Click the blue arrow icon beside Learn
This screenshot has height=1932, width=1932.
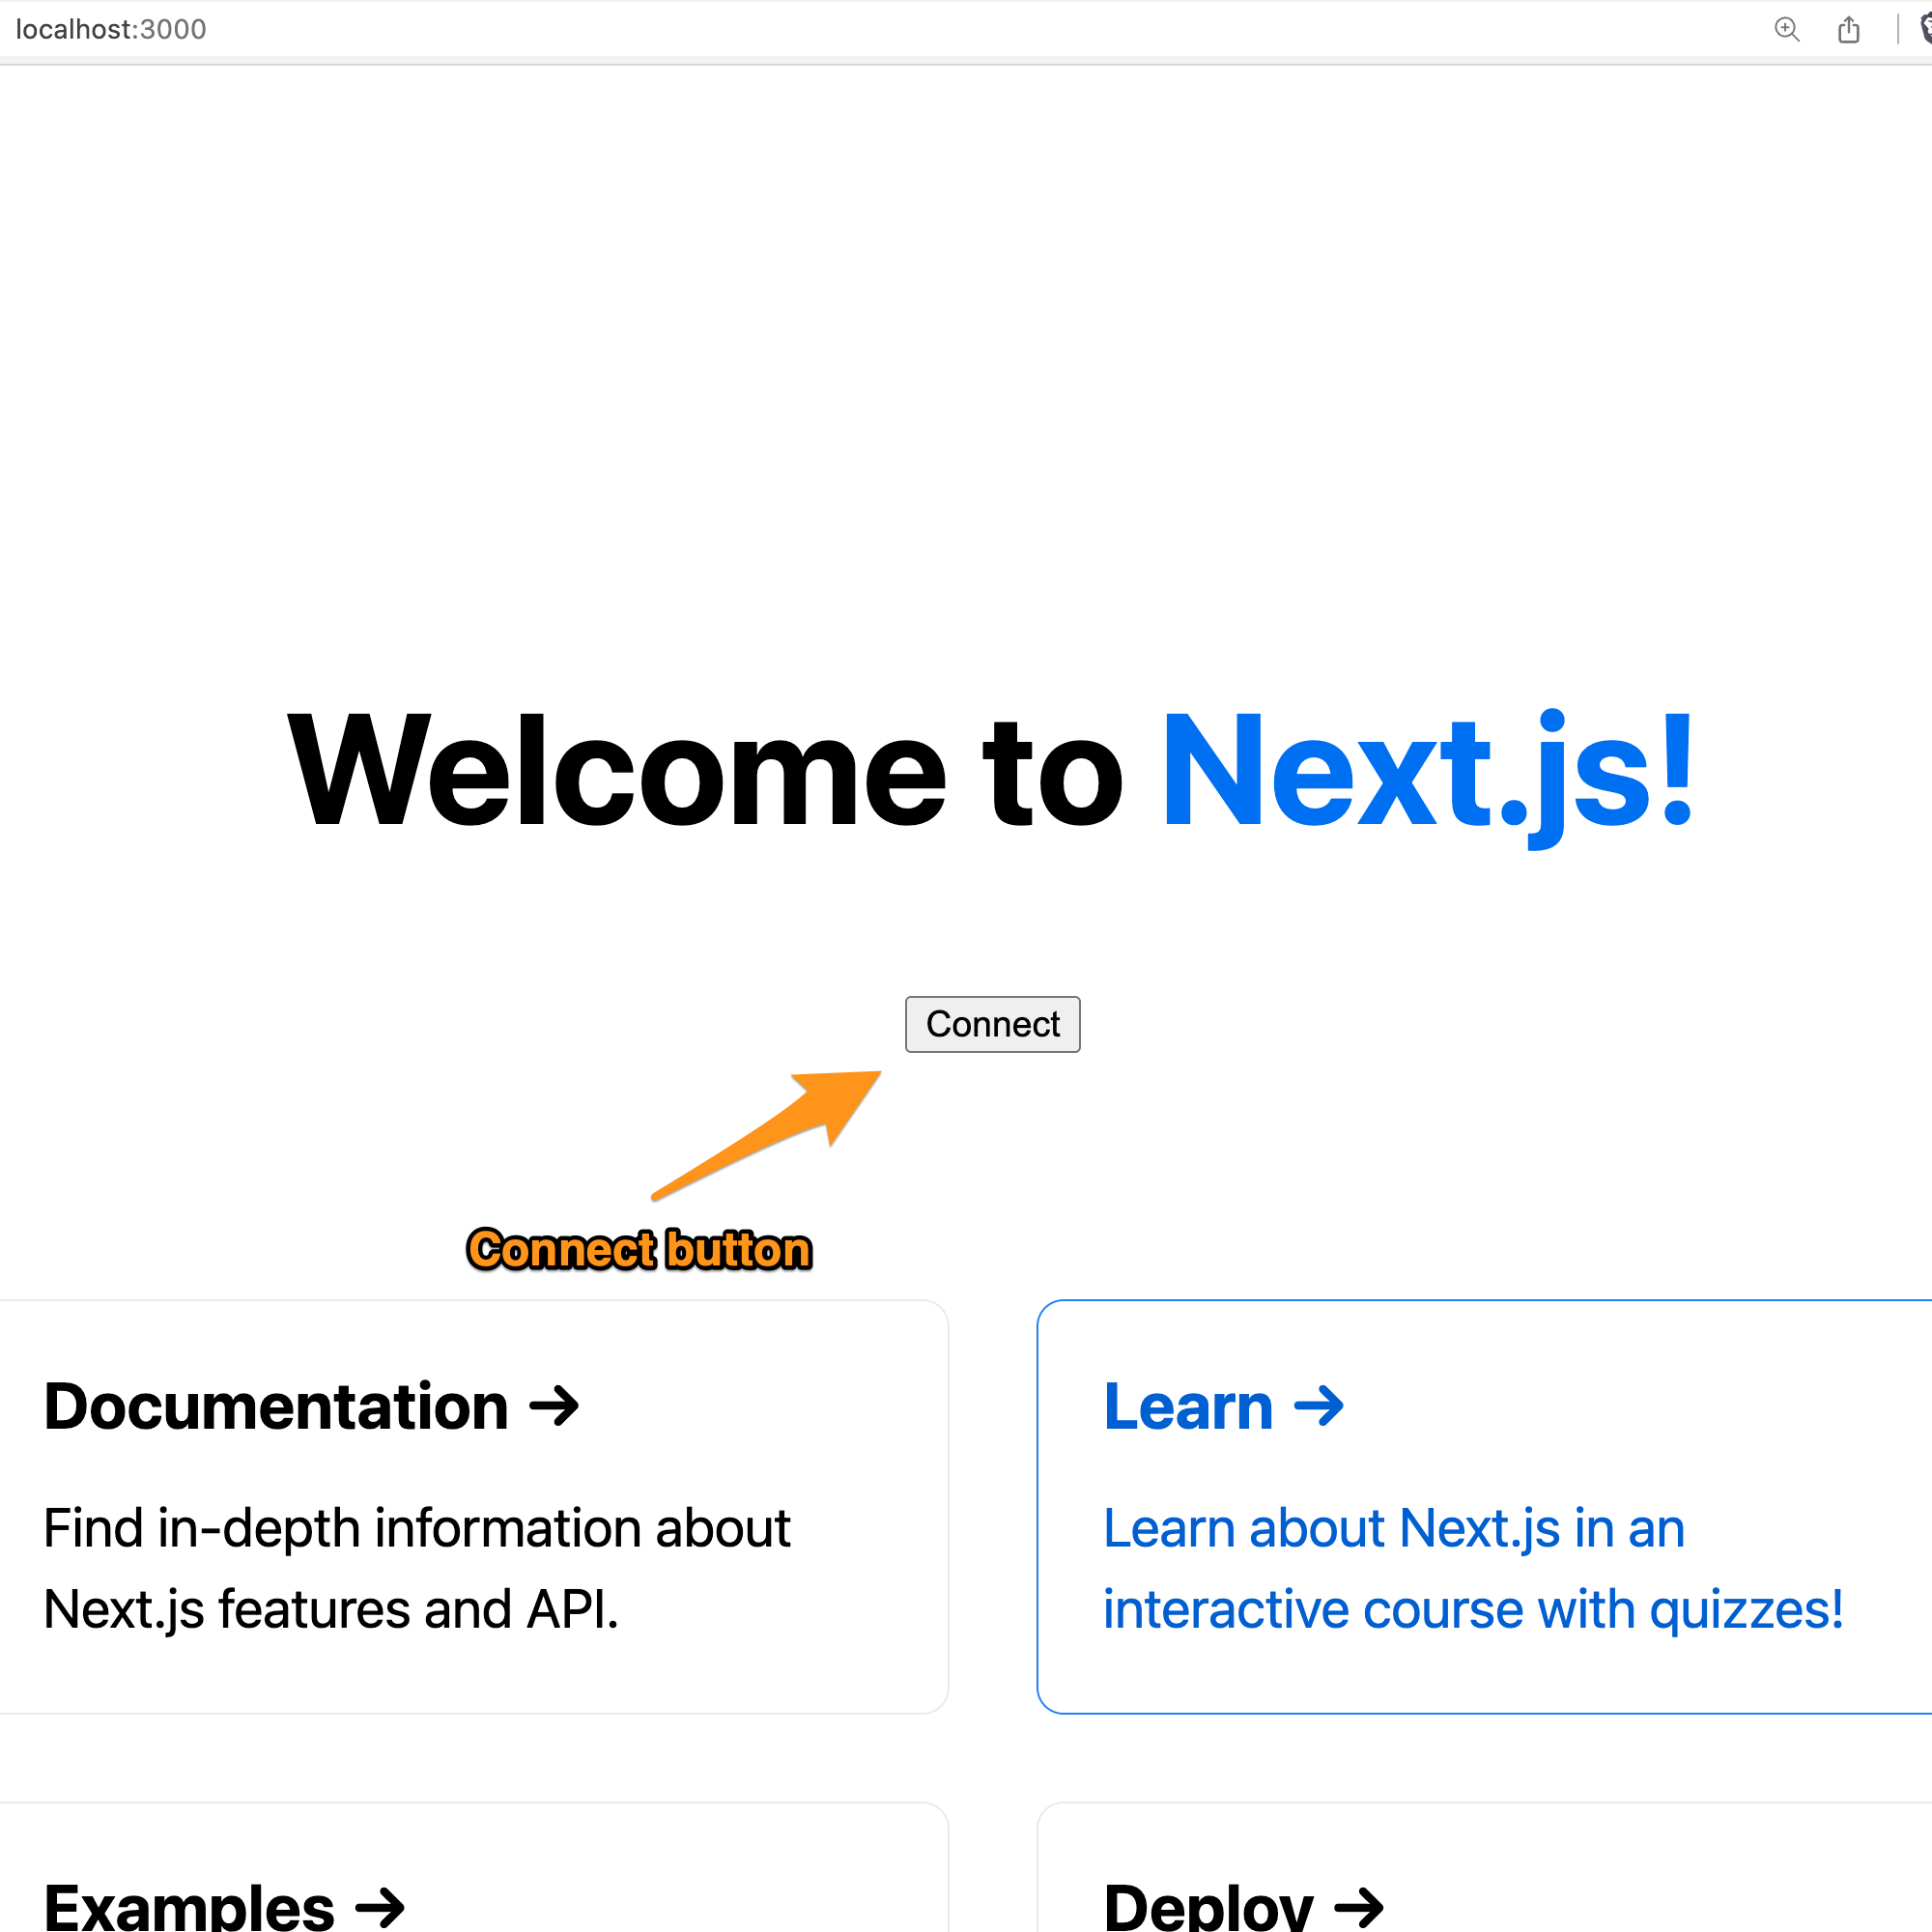[1320, 1406]
